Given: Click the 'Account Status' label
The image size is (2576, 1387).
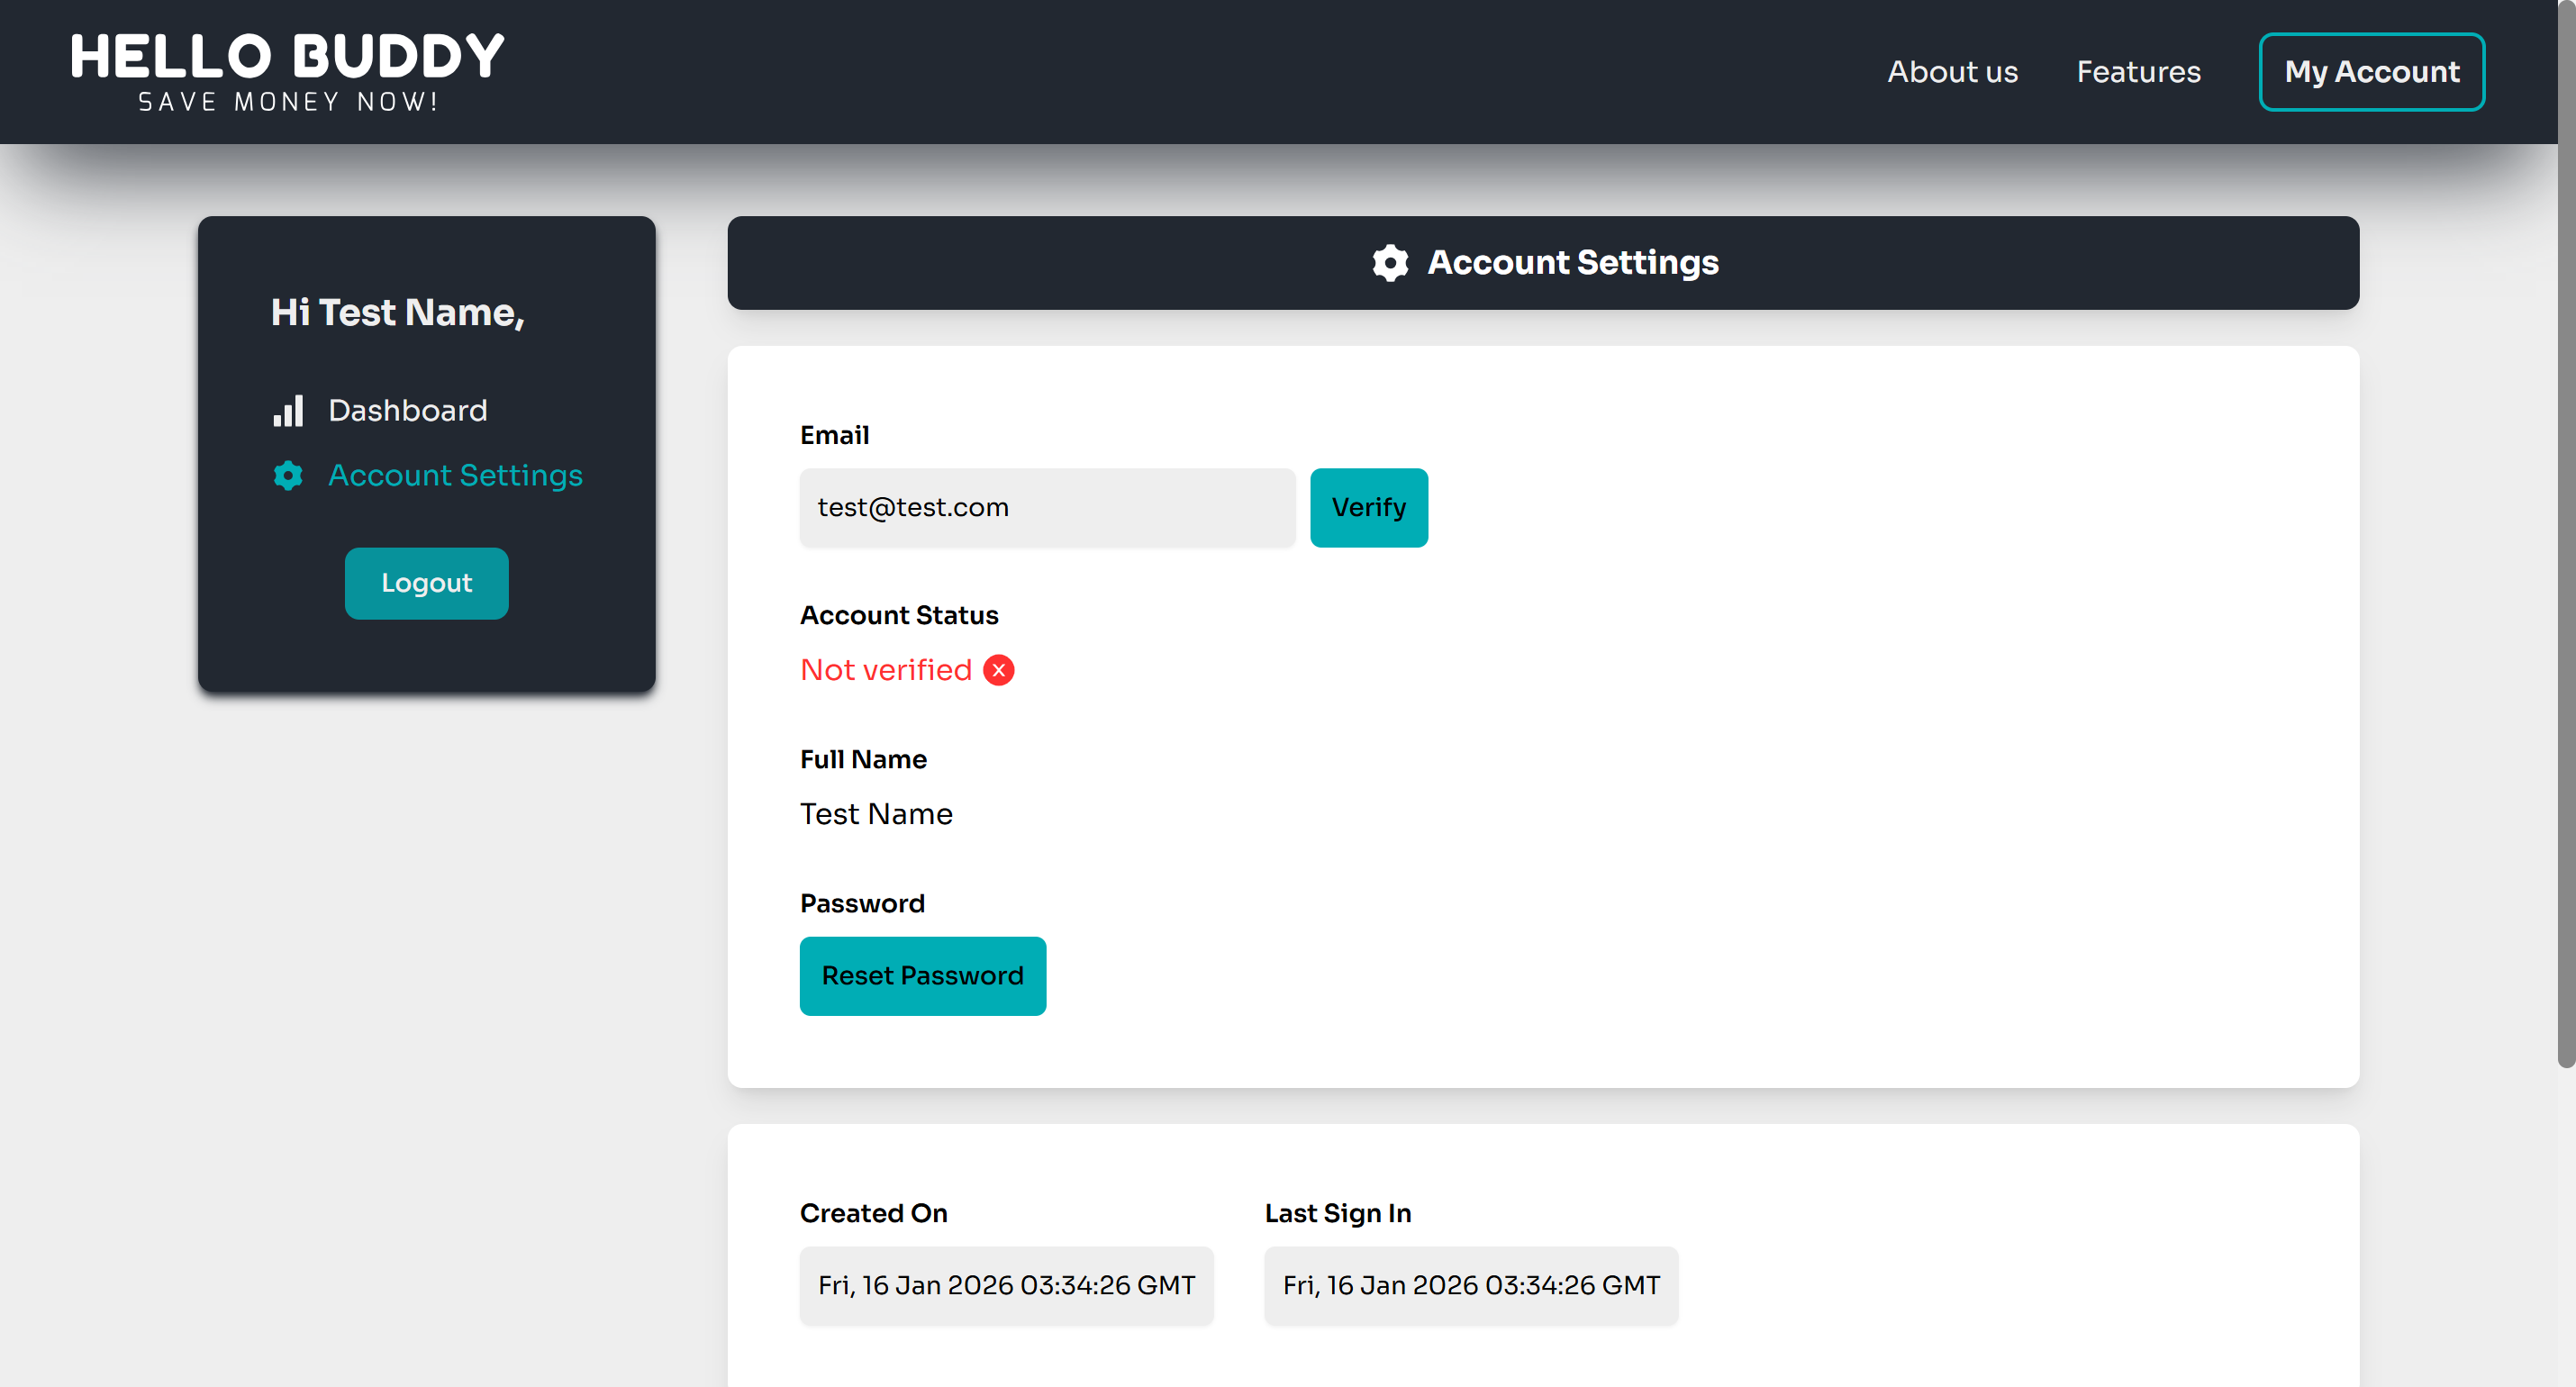Looking at the screenshot, I should click(x=899, y=616).
